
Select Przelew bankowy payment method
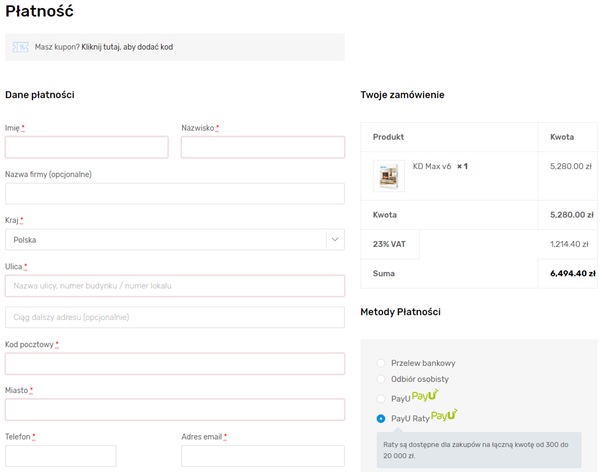pos(381,363)
